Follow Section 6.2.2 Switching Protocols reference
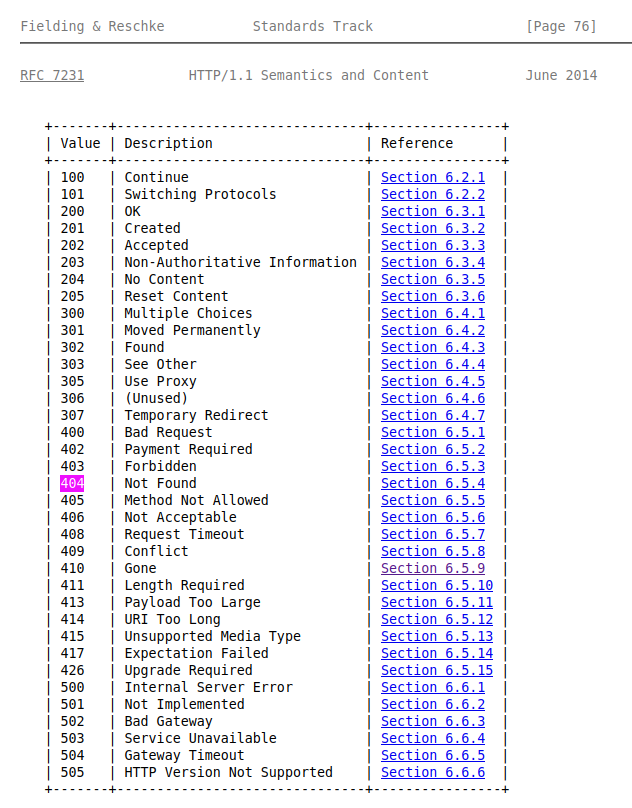The image size is (632, 808). coord(433,194)
